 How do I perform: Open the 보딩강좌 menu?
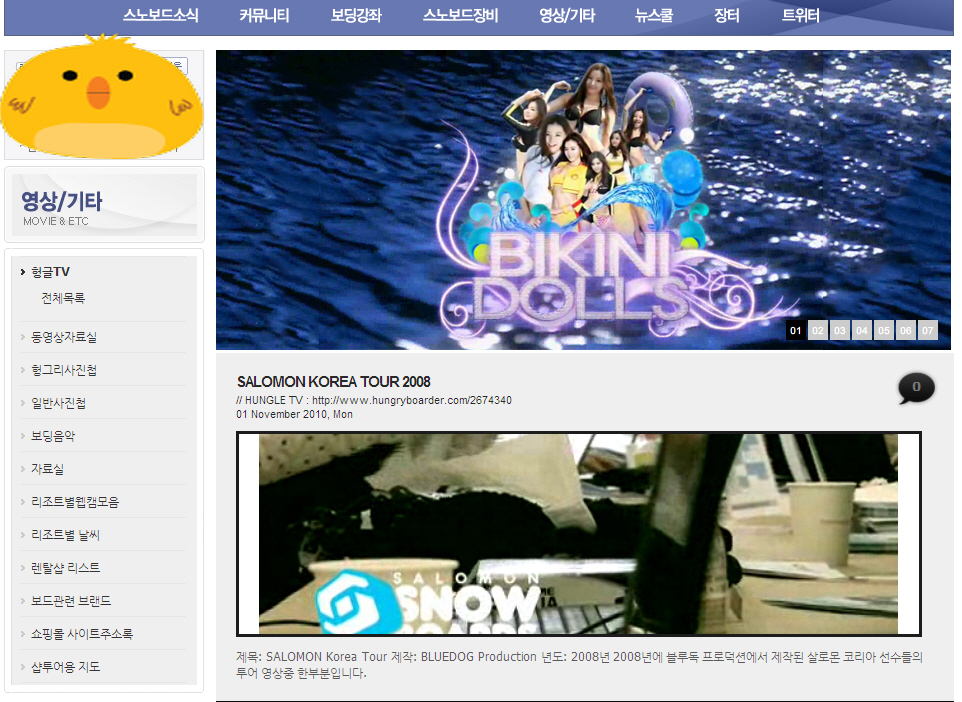[356, 15]
